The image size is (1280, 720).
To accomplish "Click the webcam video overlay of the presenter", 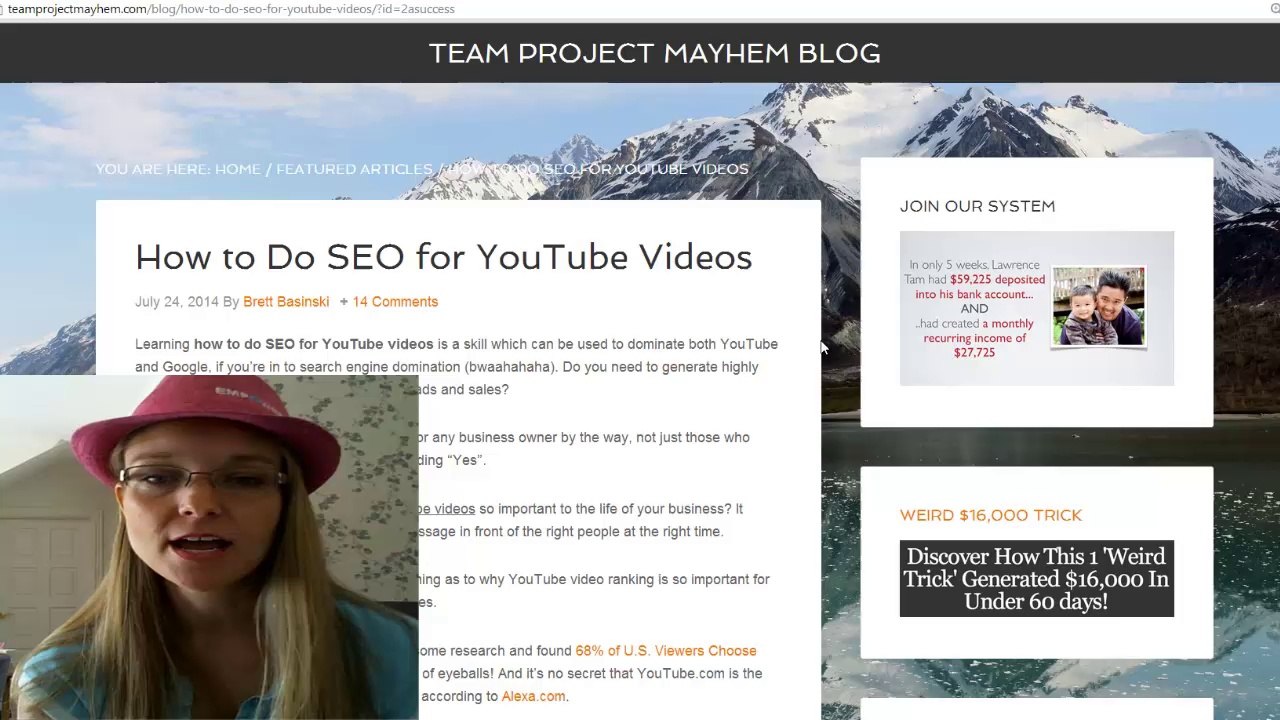I will pos(209,547).
